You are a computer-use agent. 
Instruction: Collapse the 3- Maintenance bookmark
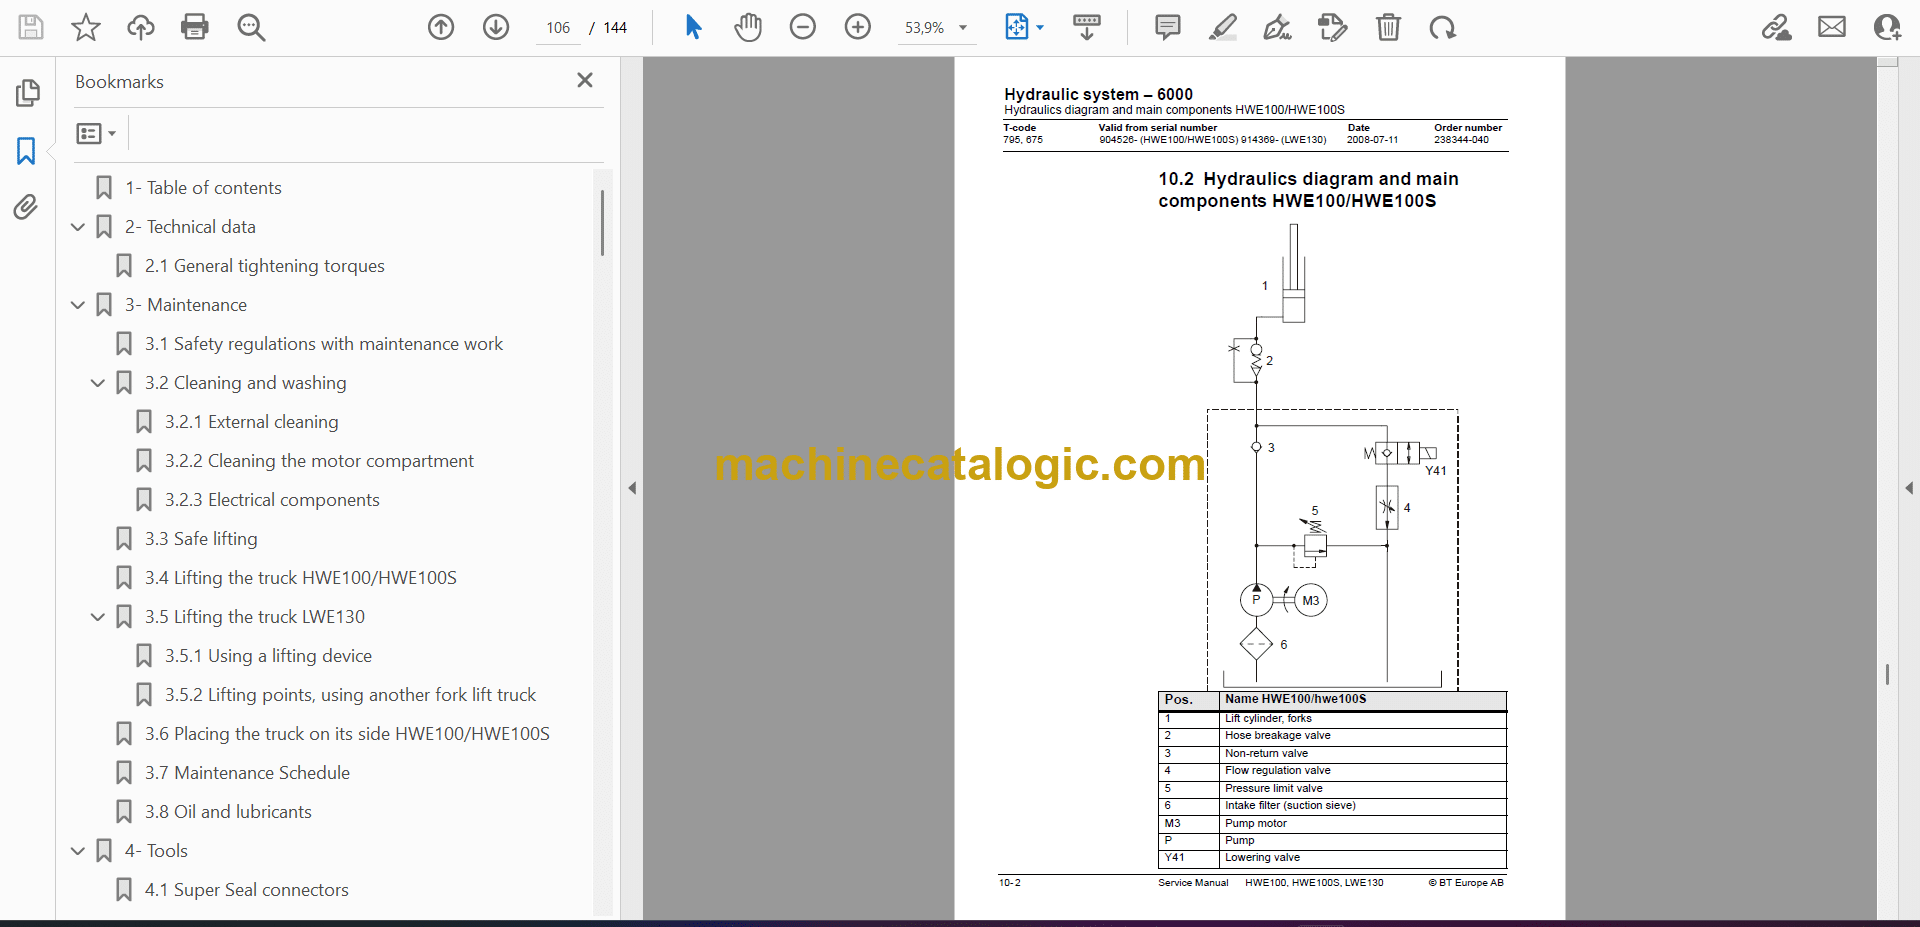tap(78, 305)
